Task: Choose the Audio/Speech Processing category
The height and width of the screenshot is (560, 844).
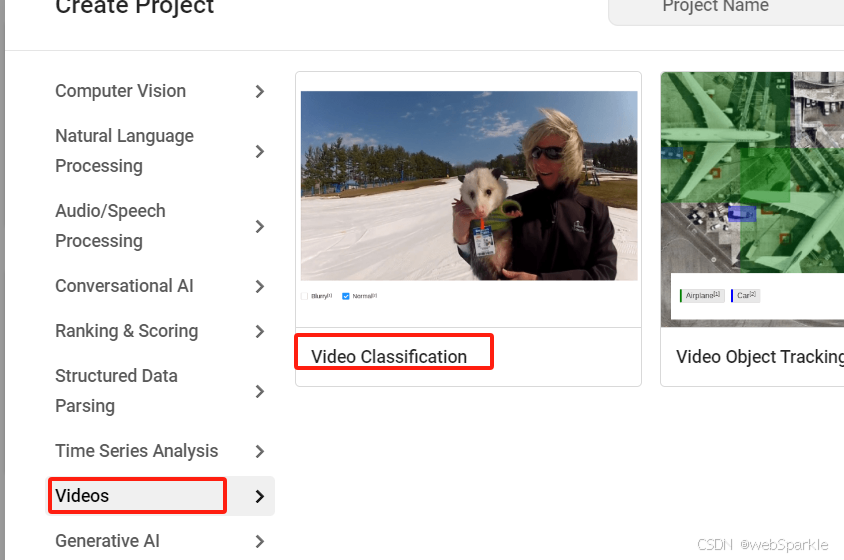Action: 110,226
